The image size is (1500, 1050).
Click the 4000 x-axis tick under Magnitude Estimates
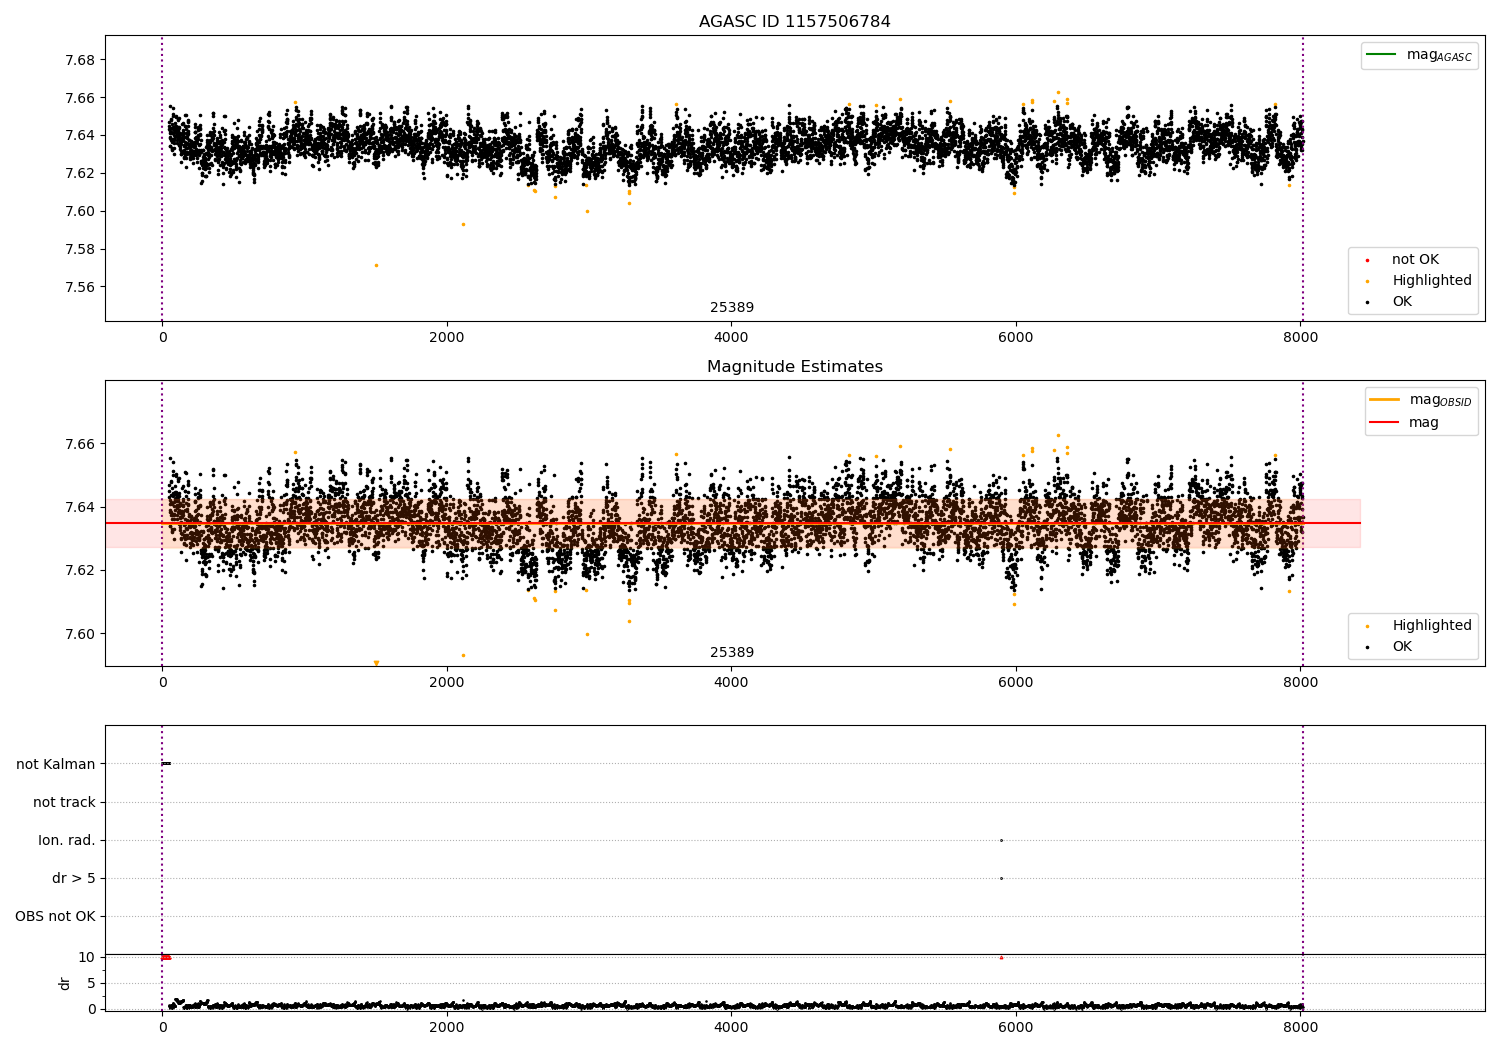pyautogui.click(x=731, y=683)
